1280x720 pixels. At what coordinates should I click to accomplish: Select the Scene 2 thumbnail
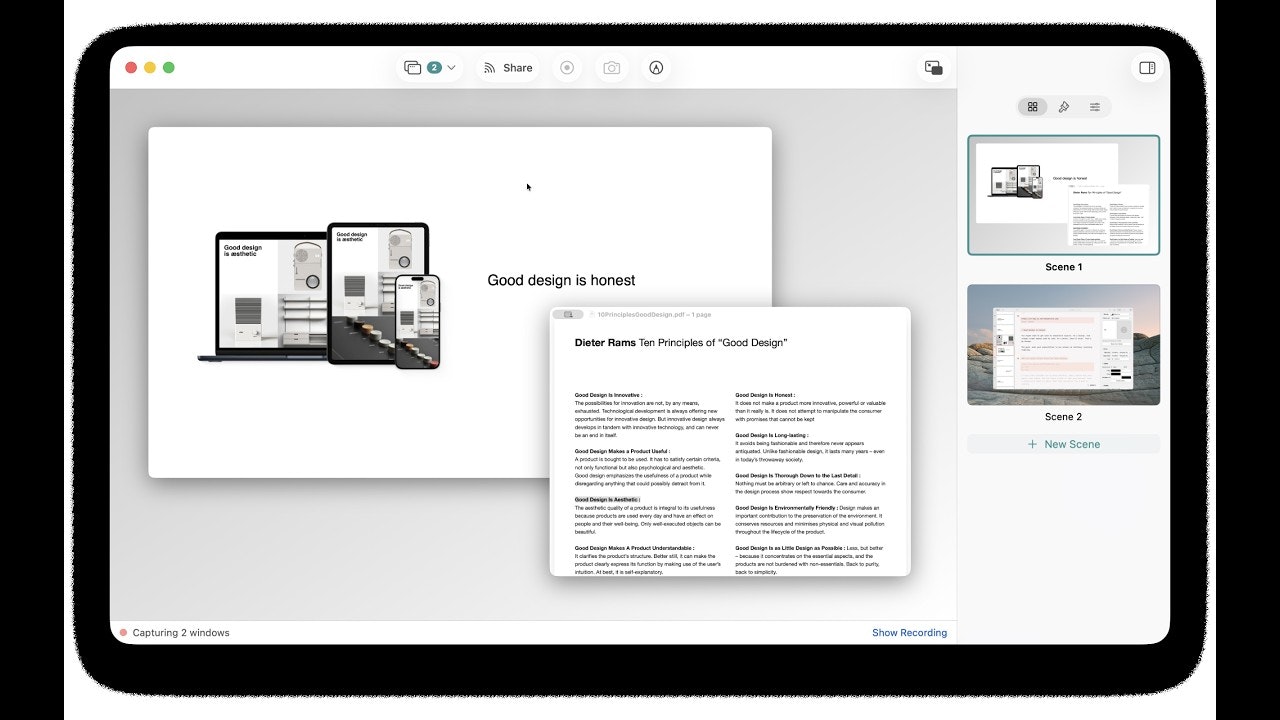1064,345
